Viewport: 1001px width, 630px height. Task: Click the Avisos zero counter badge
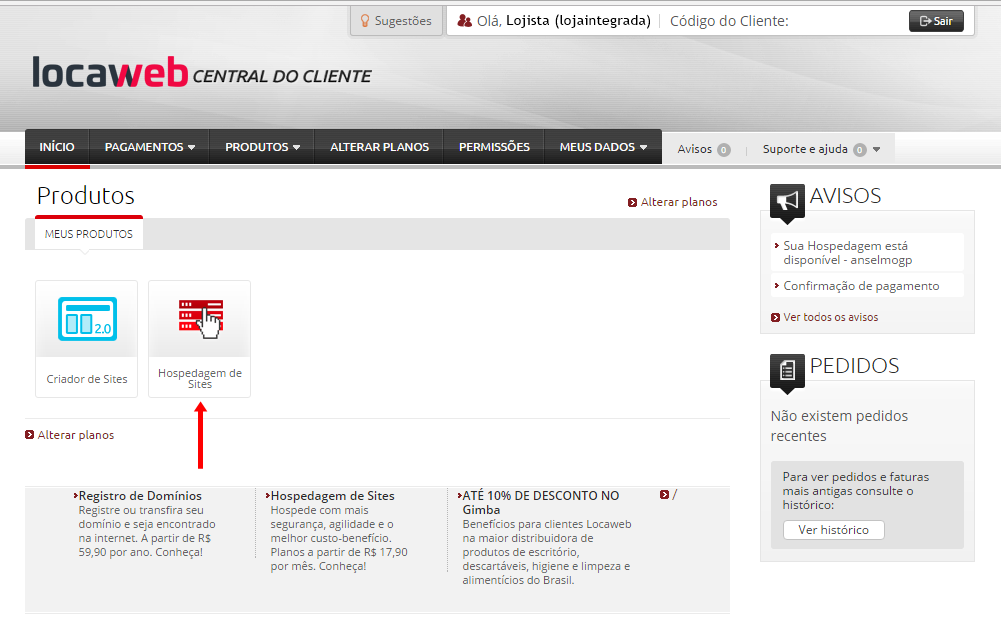click(723, 150)
